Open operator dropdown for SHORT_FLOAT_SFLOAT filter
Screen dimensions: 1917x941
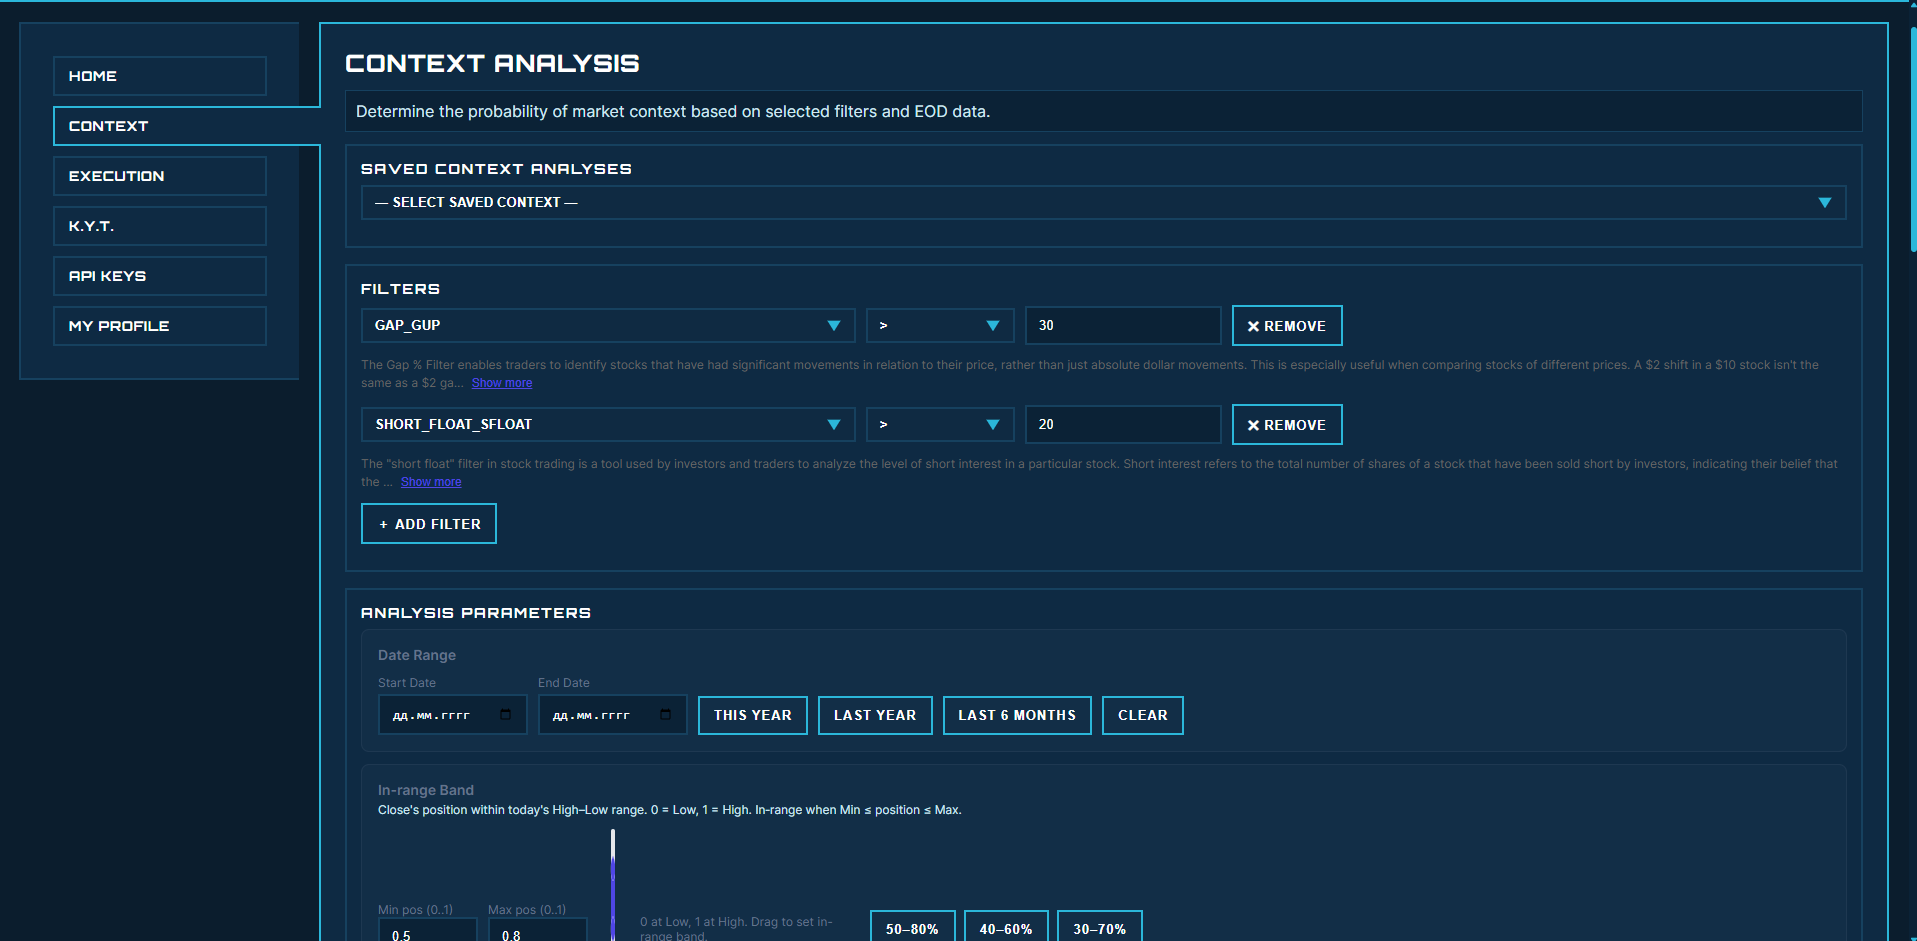coord(940,425)
